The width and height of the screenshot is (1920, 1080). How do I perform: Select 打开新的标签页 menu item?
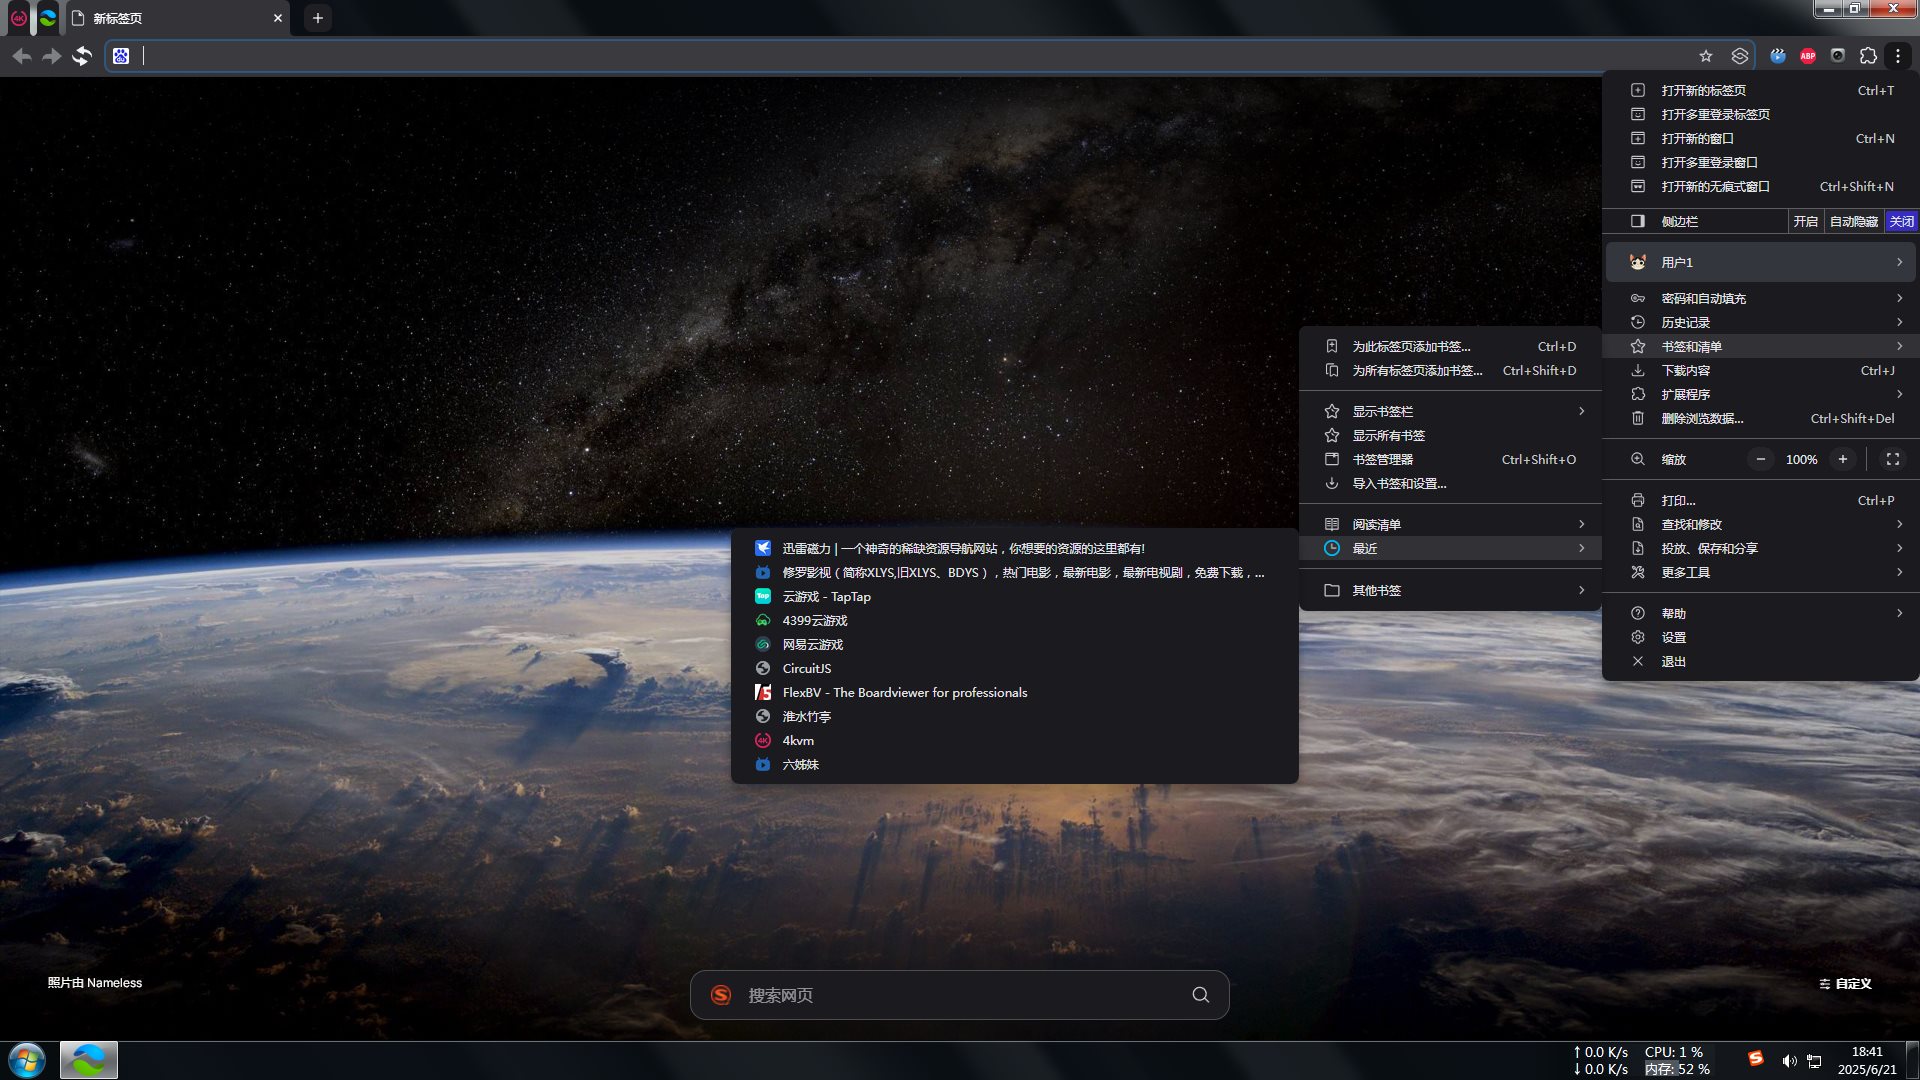[1760, 91]
